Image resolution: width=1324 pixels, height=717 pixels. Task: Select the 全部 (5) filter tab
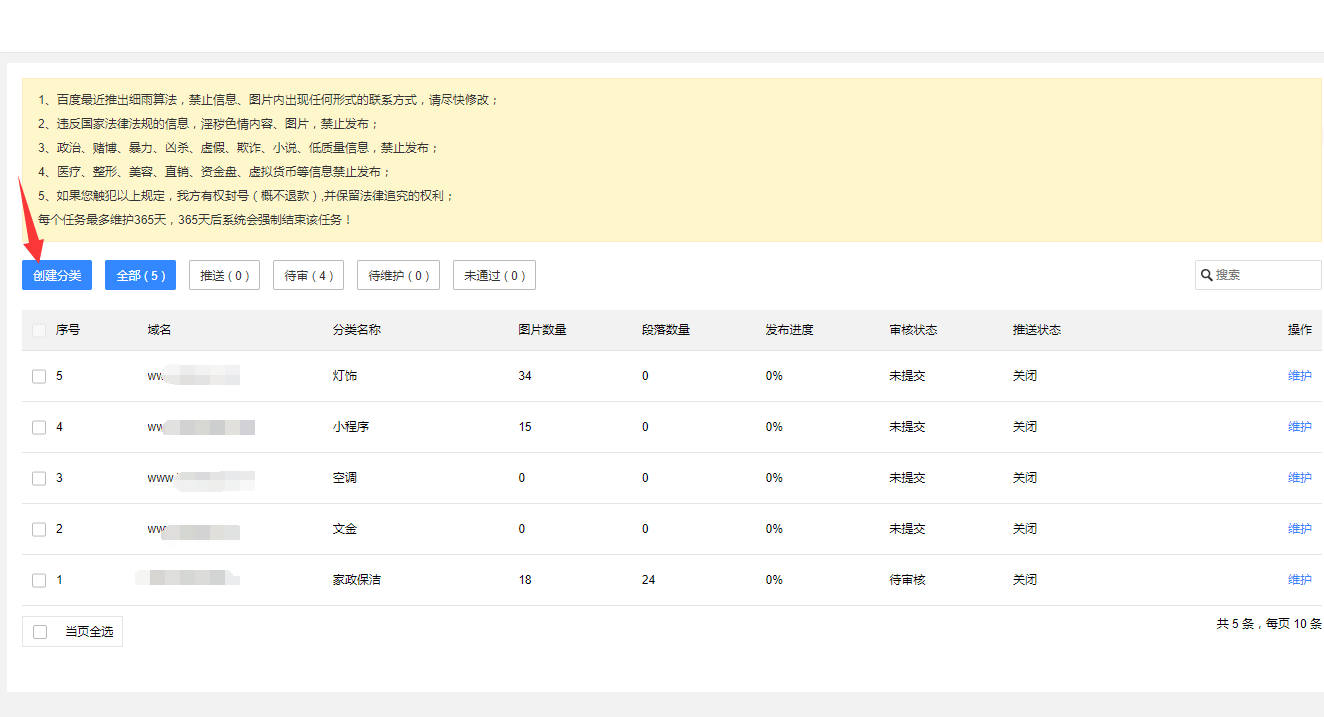(x=141, y=275)
